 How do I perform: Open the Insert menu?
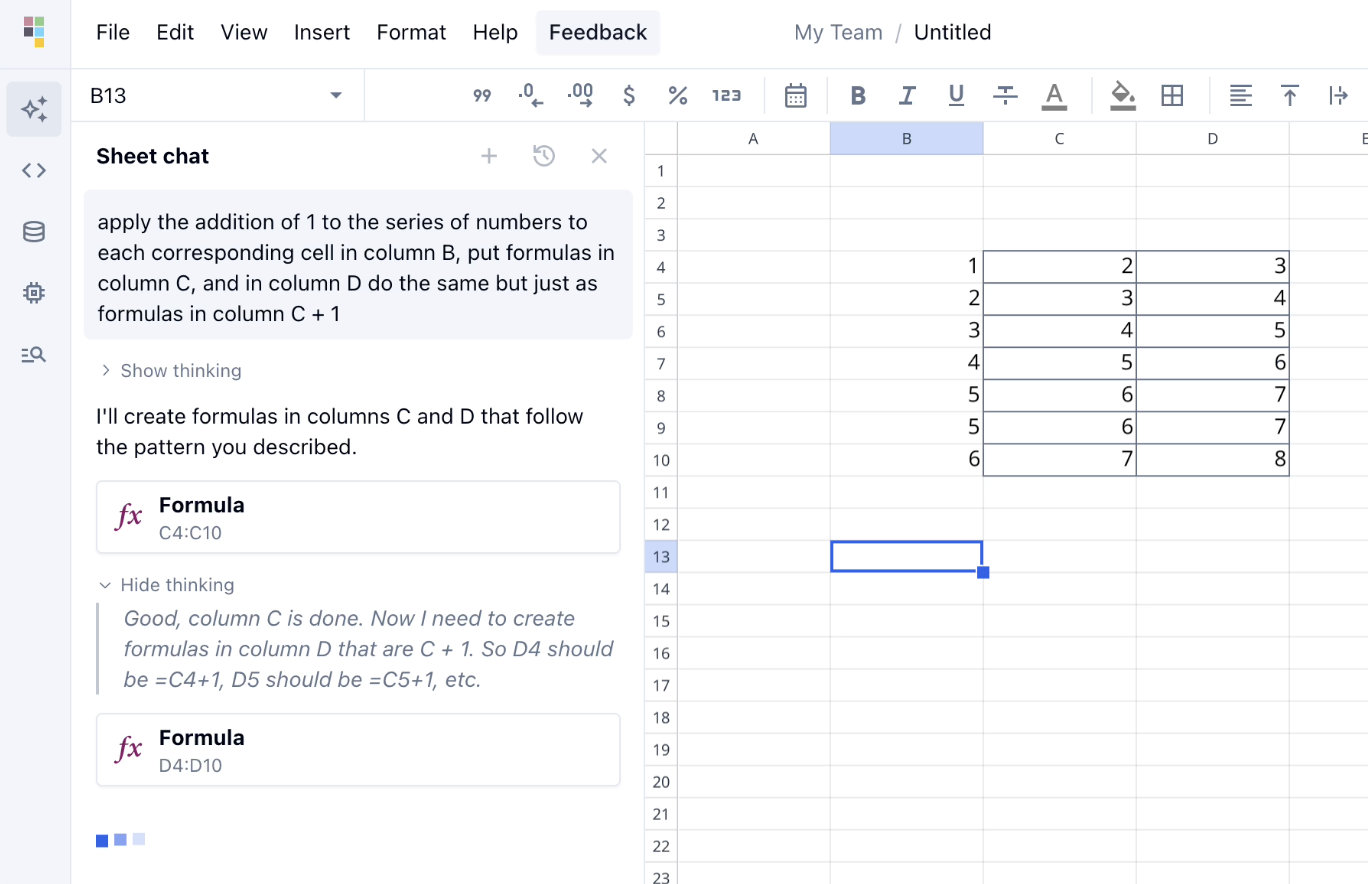322,32
